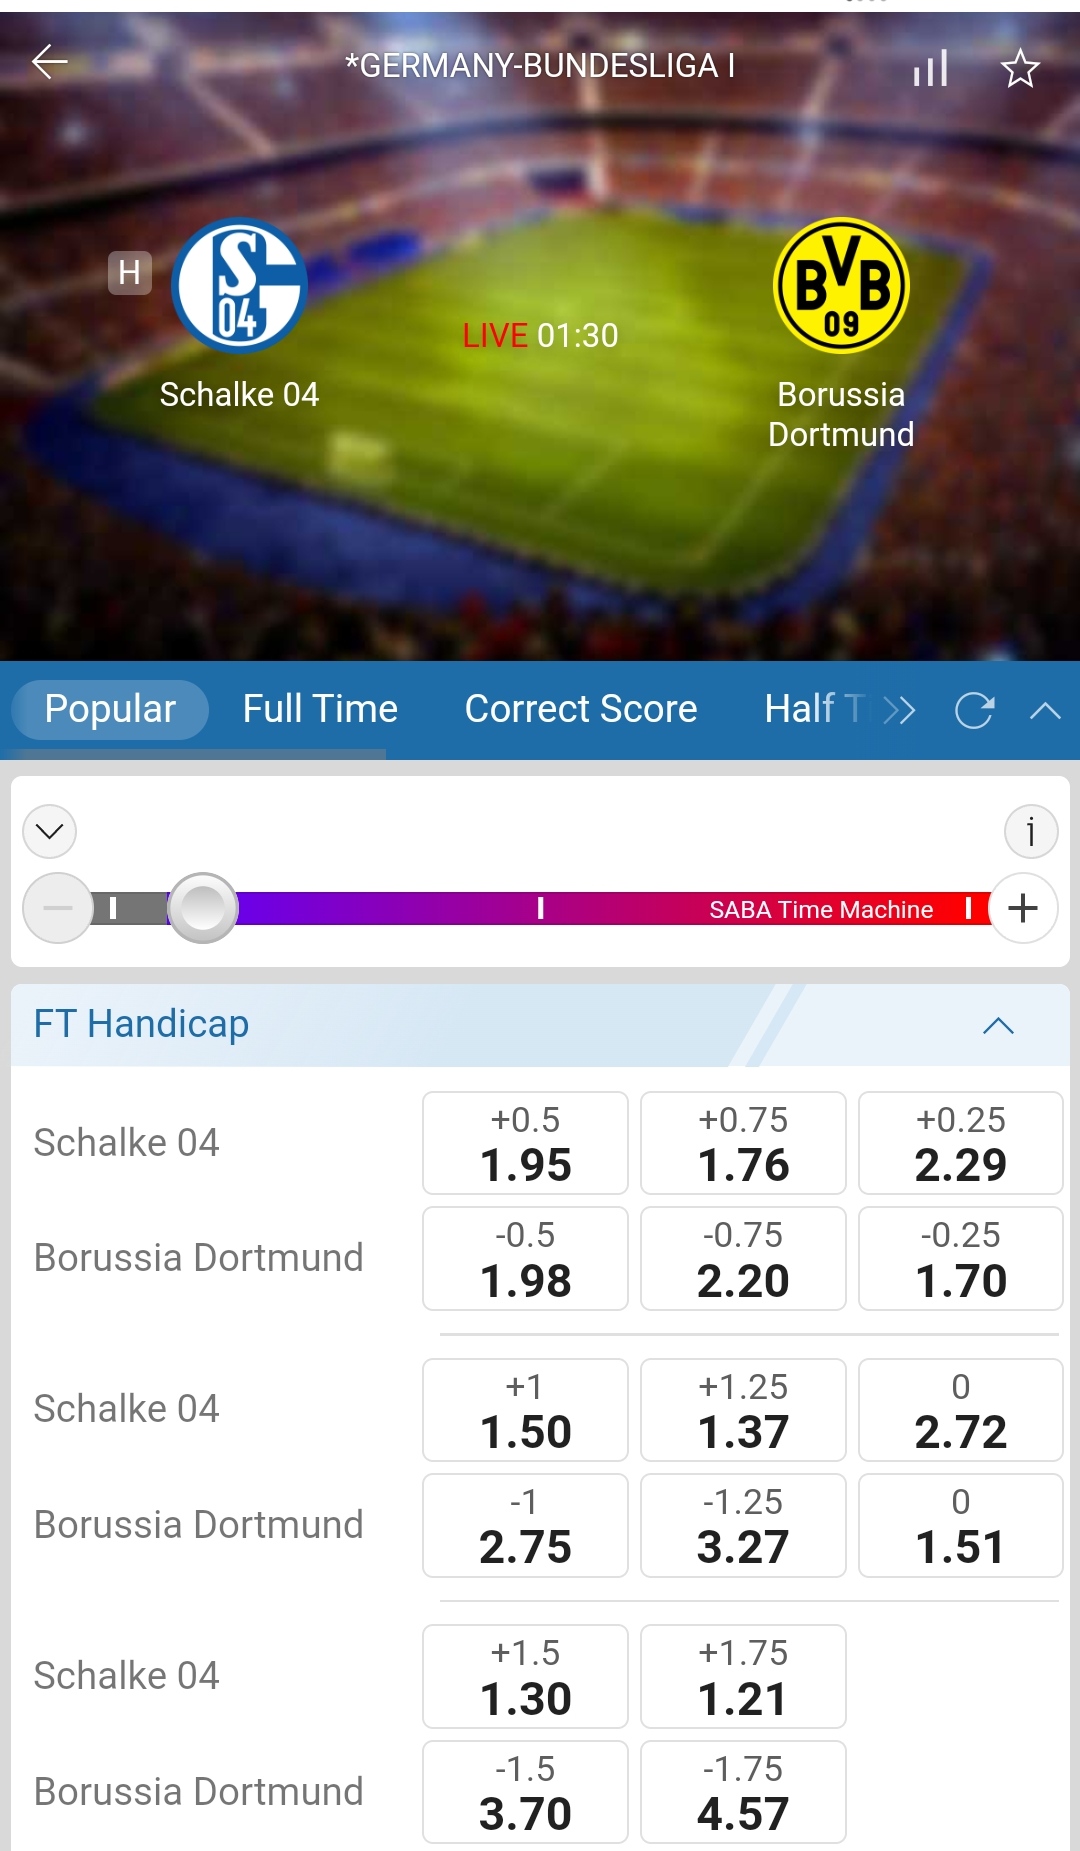Open Time Machine info icon
This screenshot has width=1080, height=1851.
[x=1031, y=831]
